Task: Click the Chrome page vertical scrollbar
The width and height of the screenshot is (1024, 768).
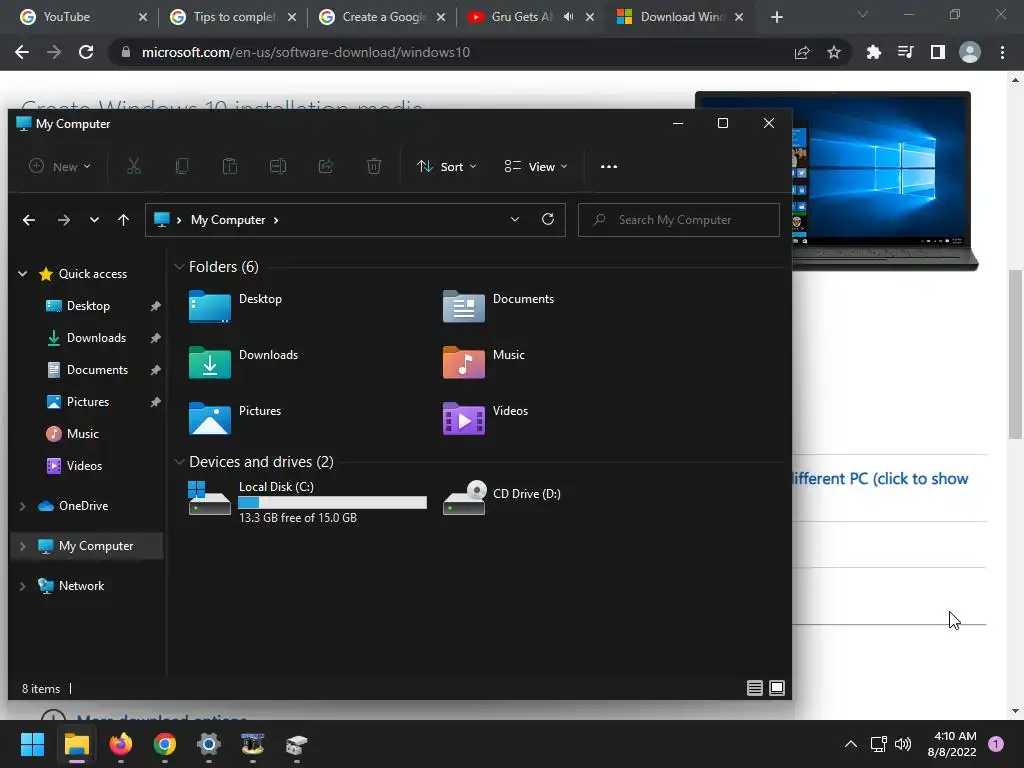Action: click(1015, 355)
